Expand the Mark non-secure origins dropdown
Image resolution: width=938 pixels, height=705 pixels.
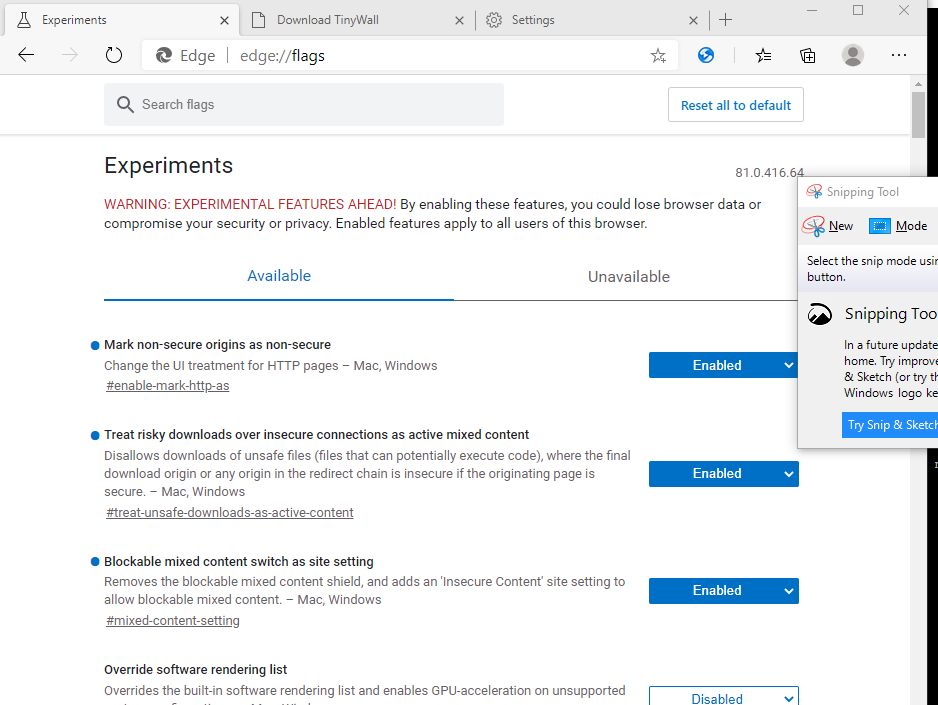[723, 365]
